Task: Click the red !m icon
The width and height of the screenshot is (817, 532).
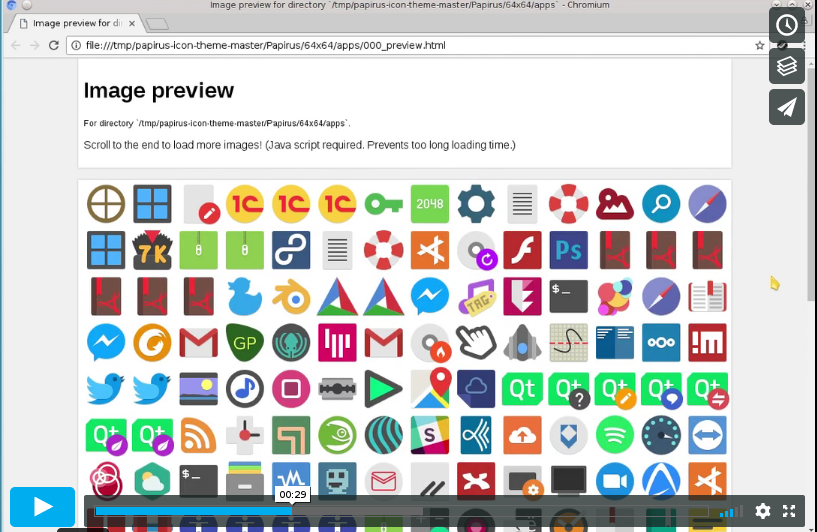Action: click(708, 343)
